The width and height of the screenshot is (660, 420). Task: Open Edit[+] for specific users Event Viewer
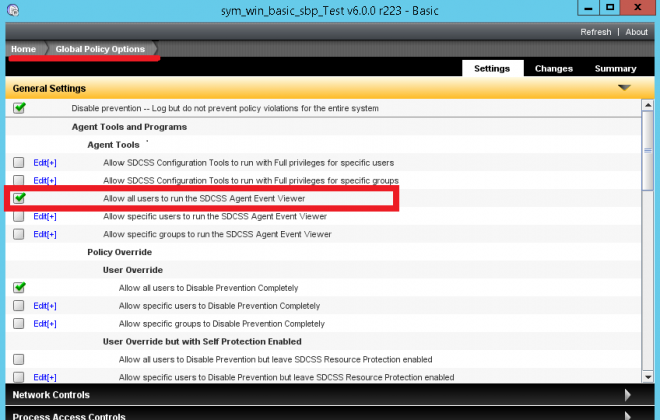point(45,216)
